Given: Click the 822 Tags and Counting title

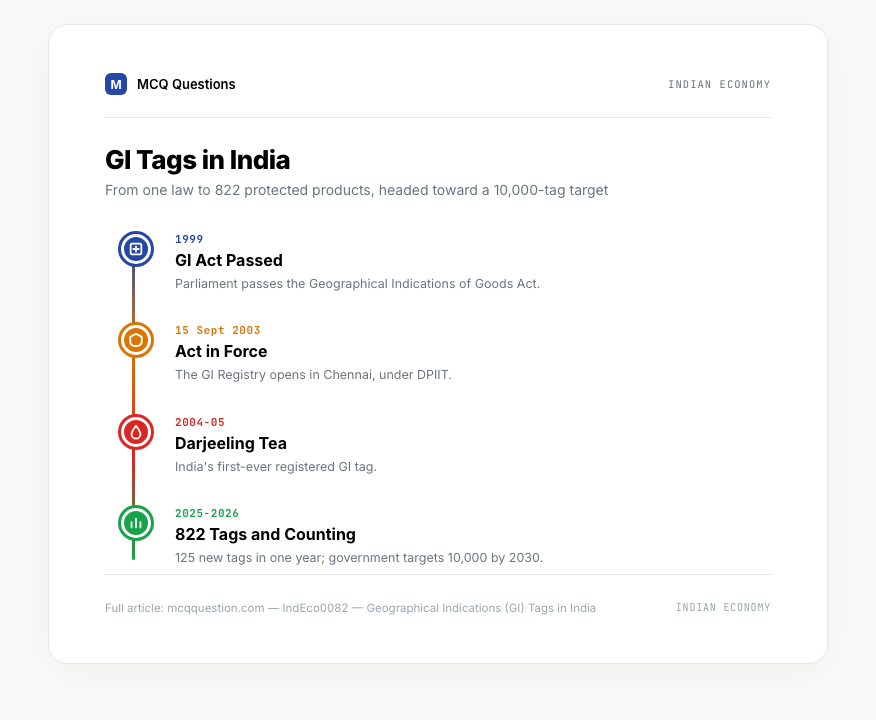Looking at the screenshot, I should coord(265,535).
